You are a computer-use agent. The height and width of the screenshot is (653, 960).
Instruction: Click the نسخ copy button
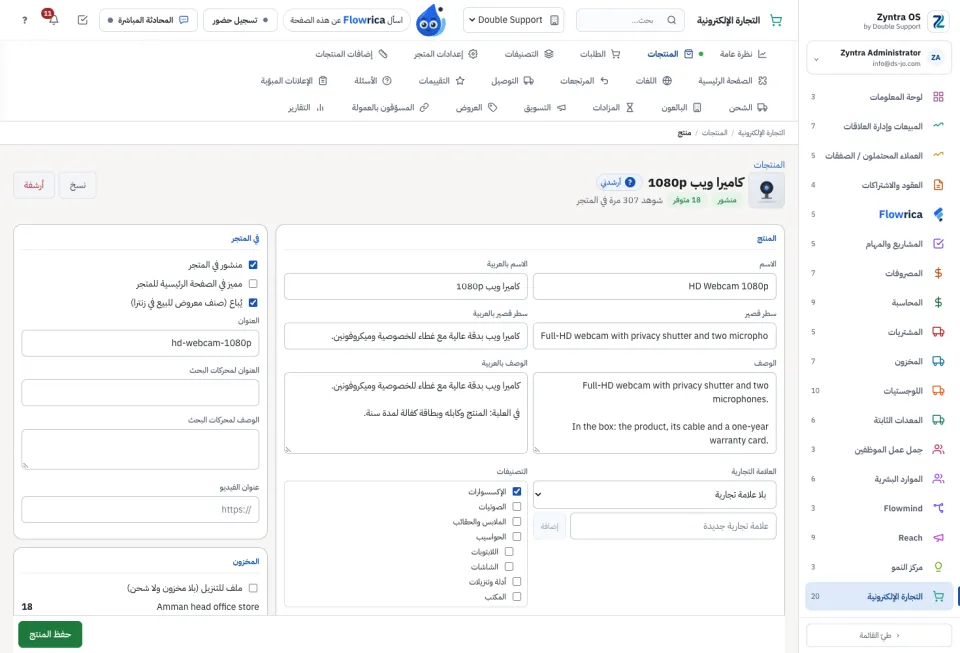[77, 185]
